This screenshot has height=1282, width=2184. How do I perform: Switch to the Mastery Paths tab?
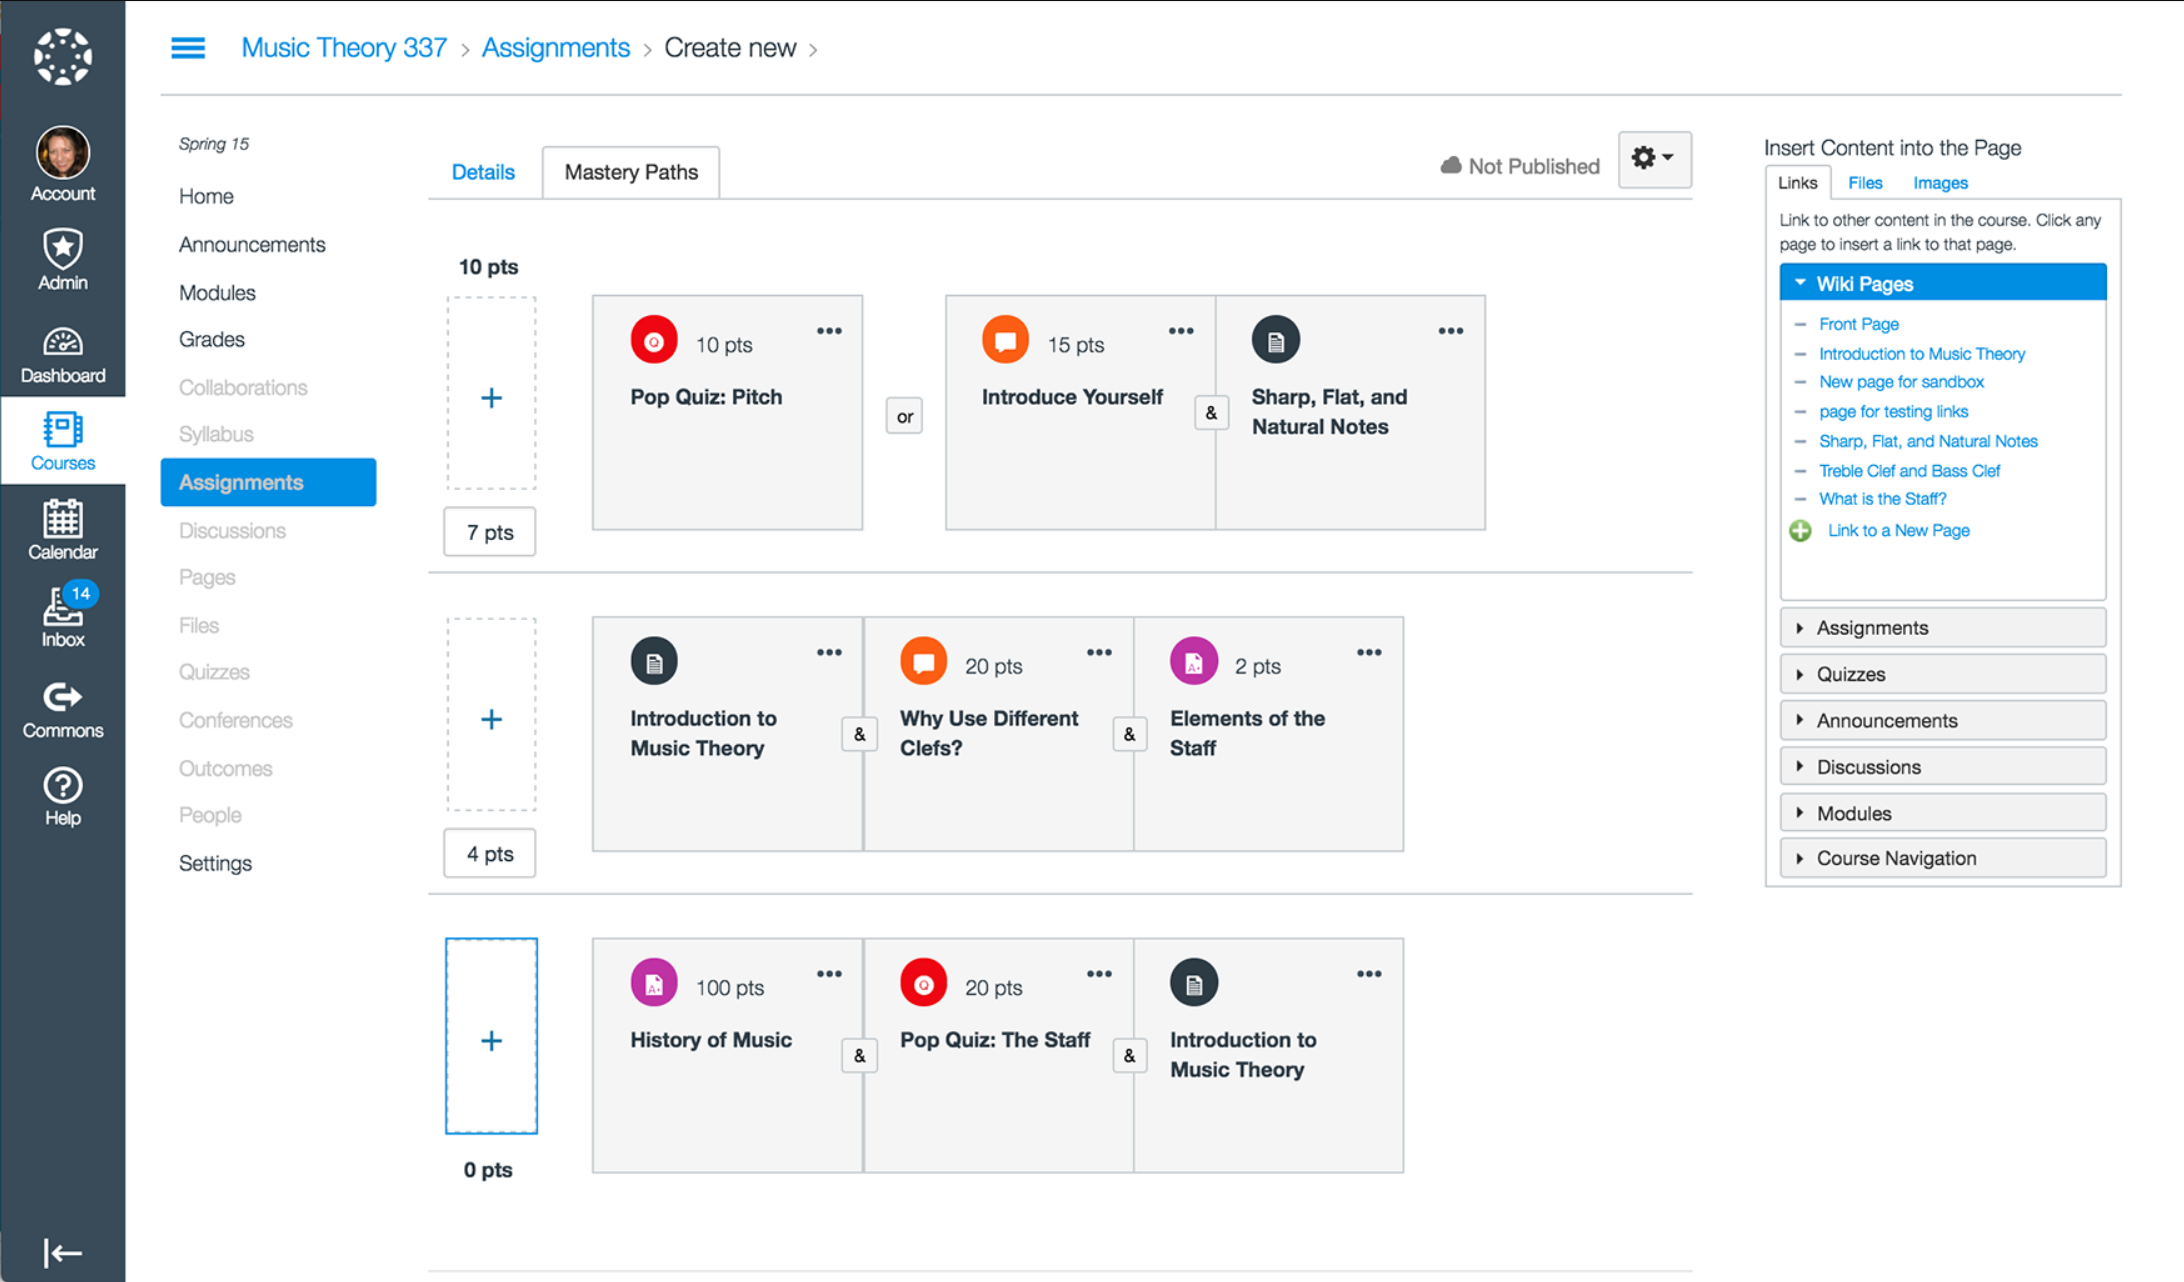630,171
